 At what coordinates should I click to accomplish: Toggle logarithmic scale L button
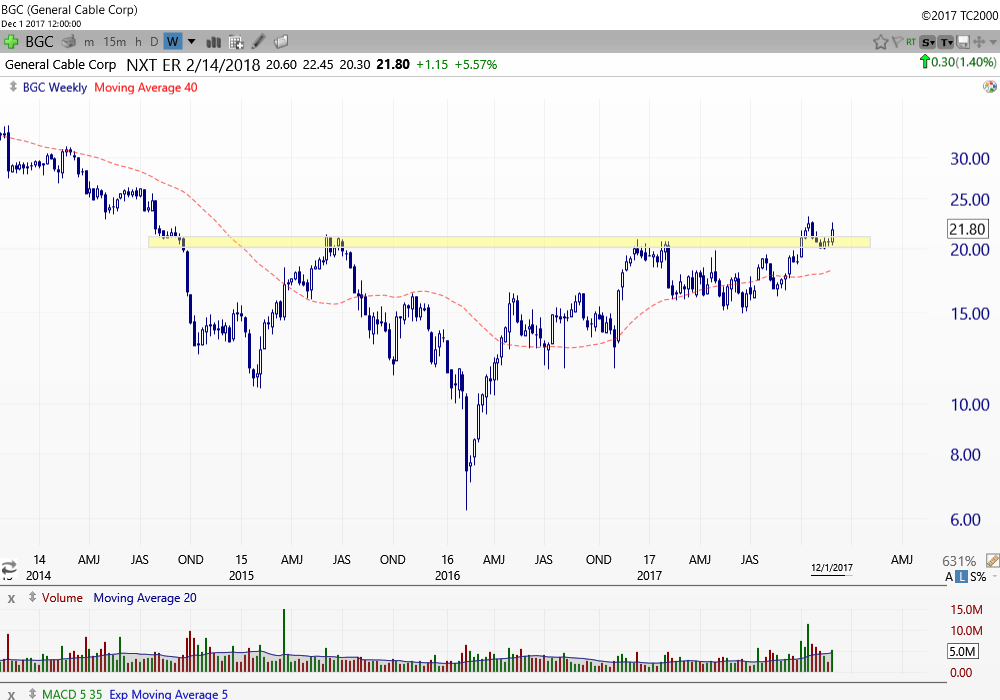(962, 577)
